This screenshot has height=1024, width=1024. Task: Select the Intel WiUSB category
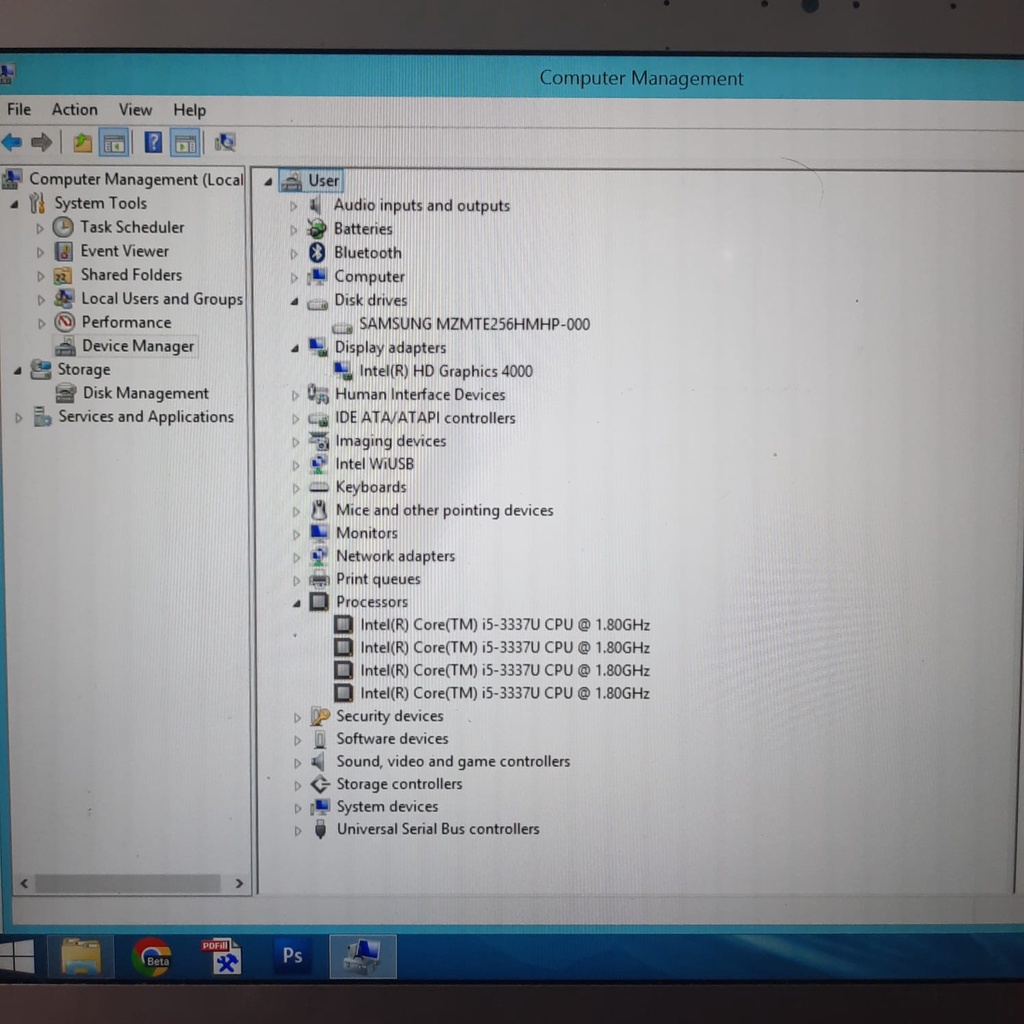click(374, 464)
